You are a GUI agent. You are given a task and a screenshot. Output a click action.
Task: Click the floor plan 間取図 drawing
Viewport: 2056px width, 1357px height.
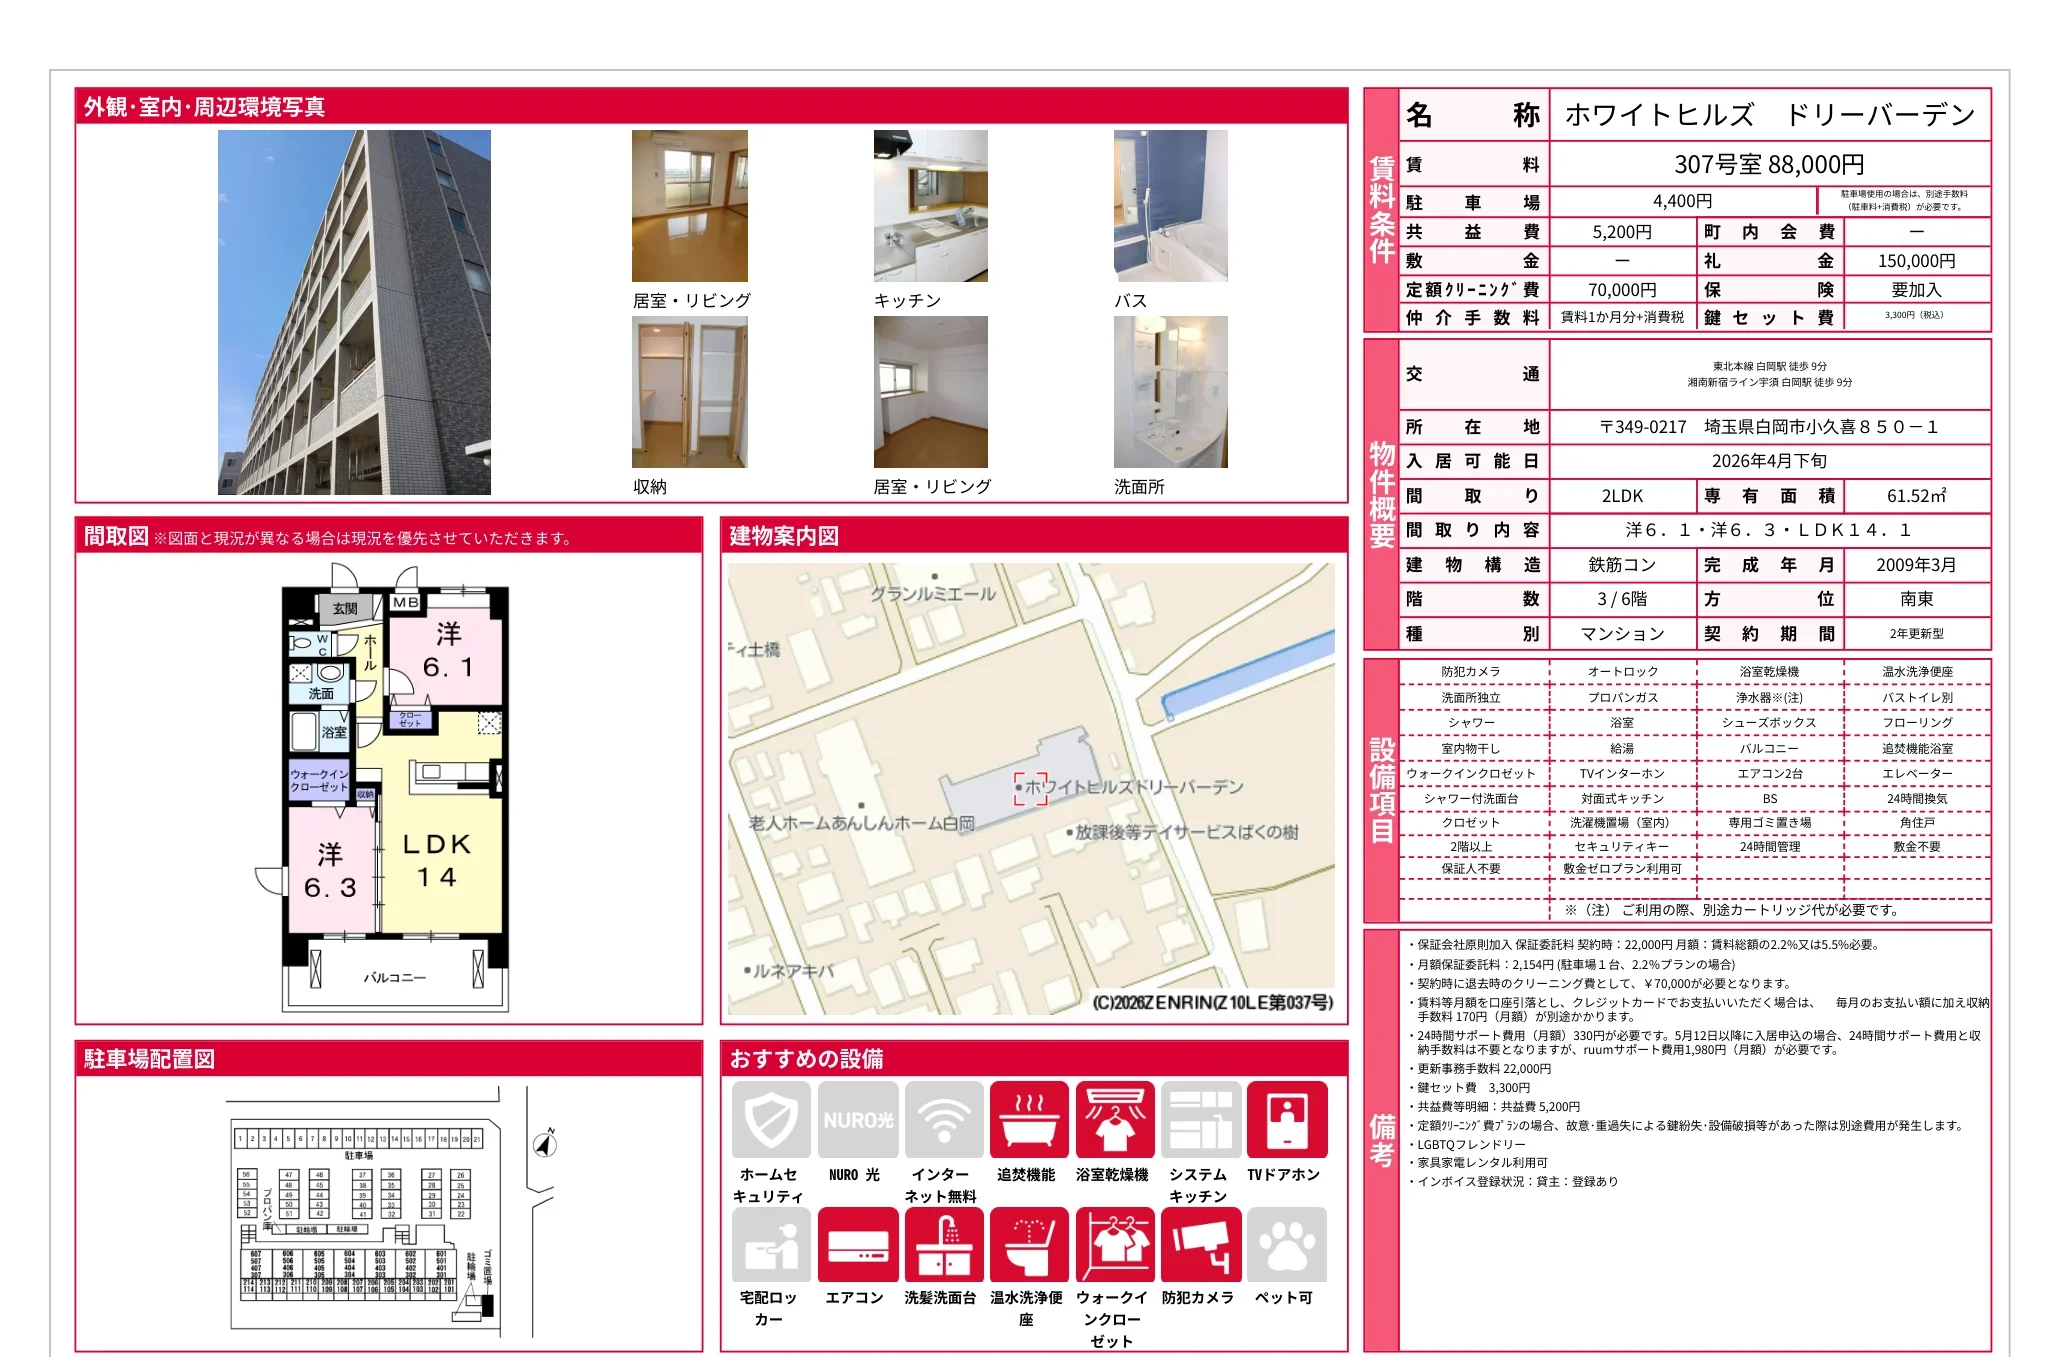[396, 790]
